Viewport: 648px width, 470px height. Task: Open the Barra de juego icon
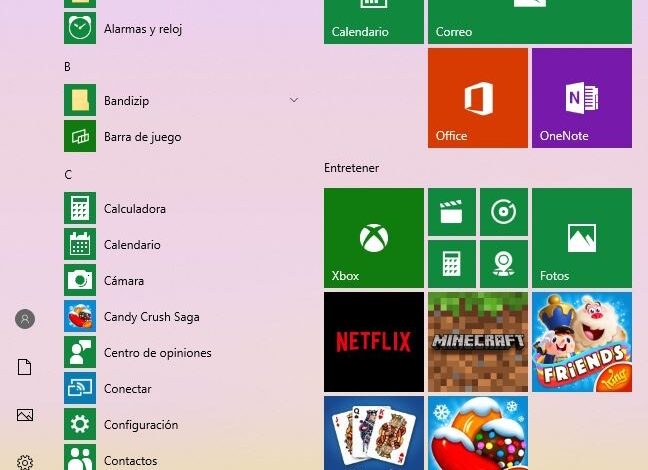80,136
